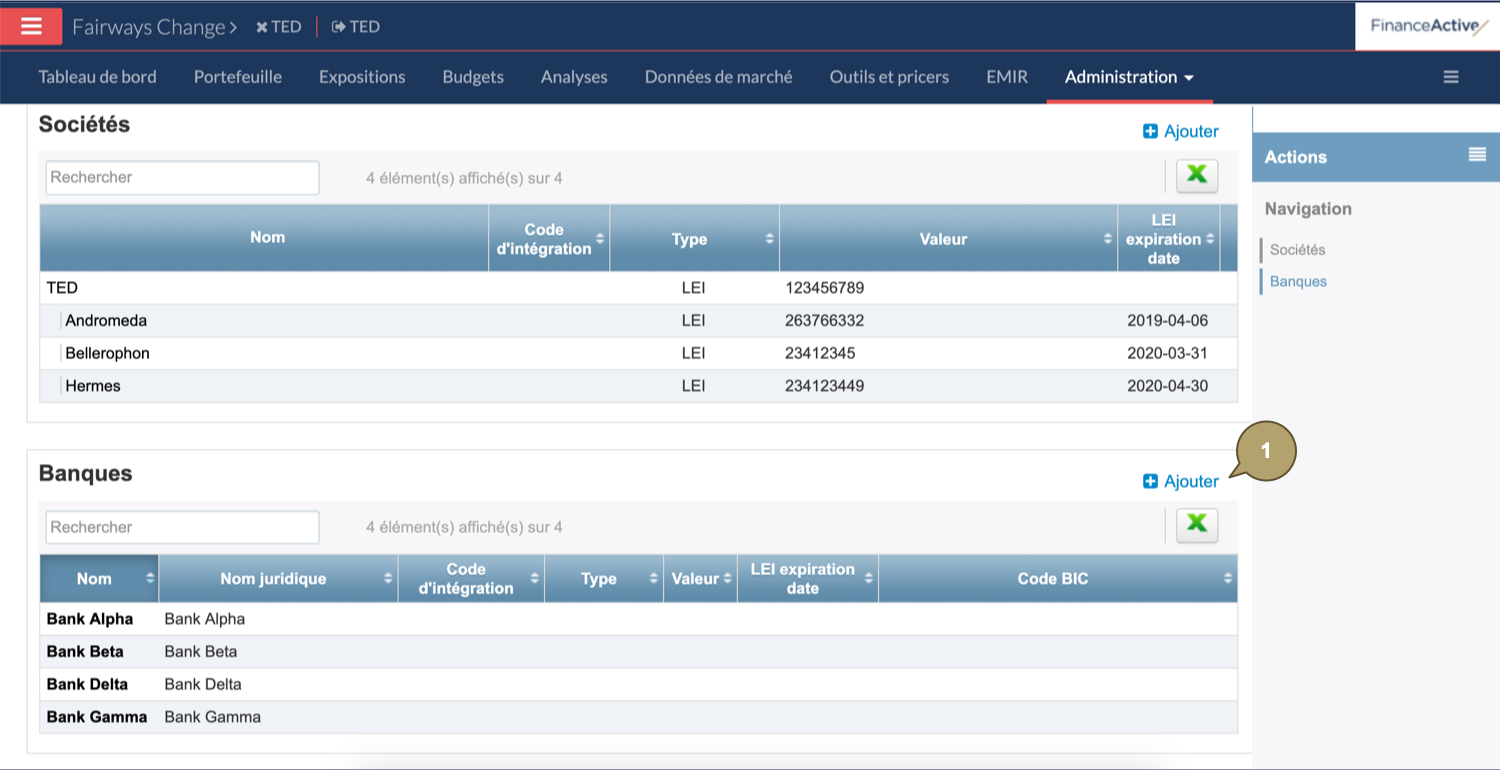Viewport: 1500px width, 770px height.
Task: Click Bank Alpha legal name cell
Action: pos(205,619)
